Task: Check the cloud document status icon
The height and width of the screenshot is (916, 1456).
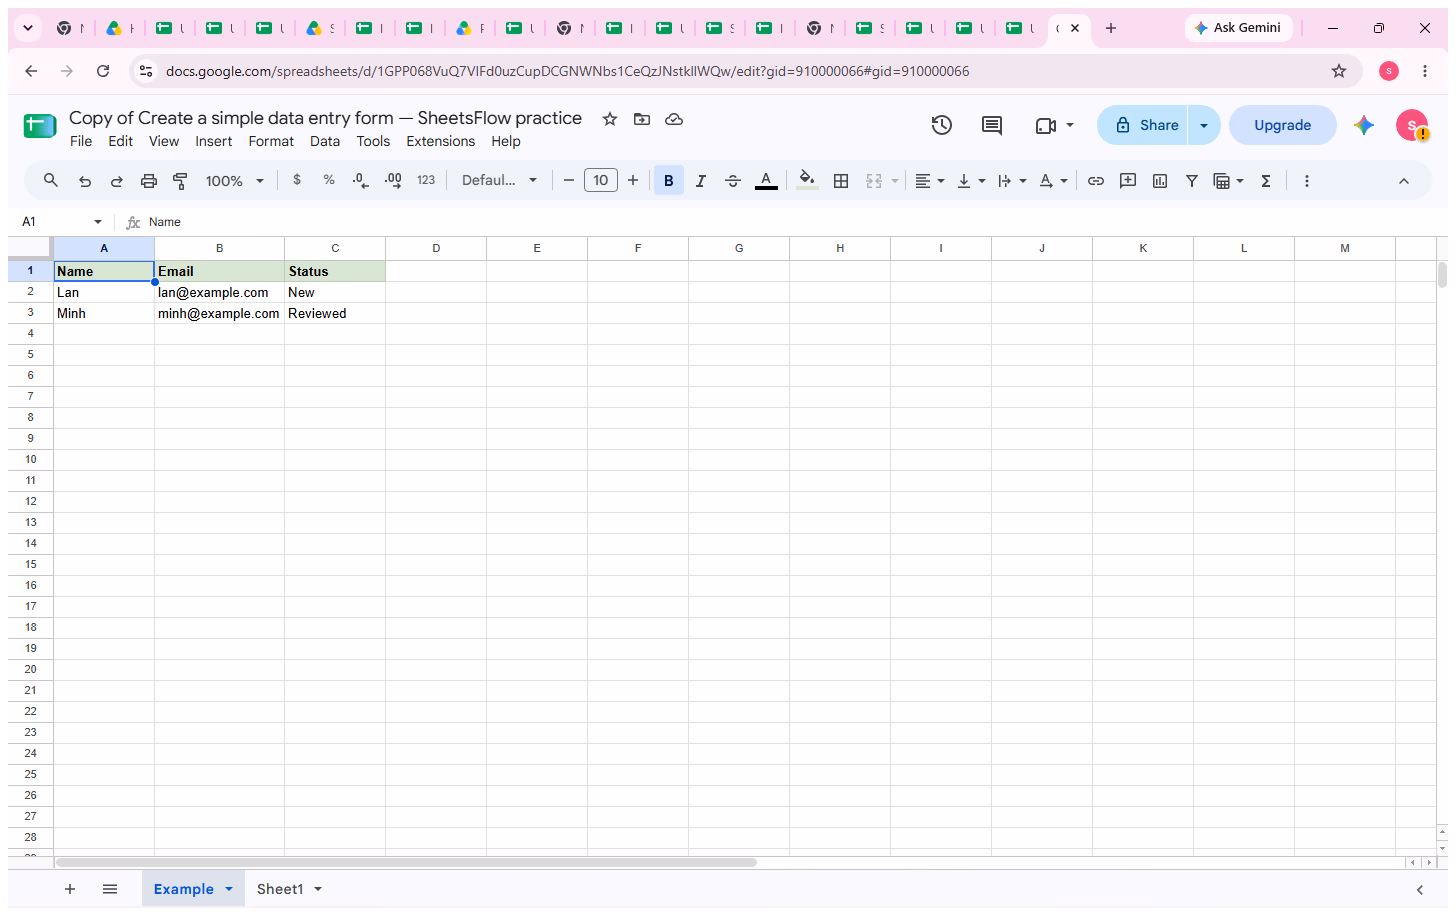Action: point(674,119)
